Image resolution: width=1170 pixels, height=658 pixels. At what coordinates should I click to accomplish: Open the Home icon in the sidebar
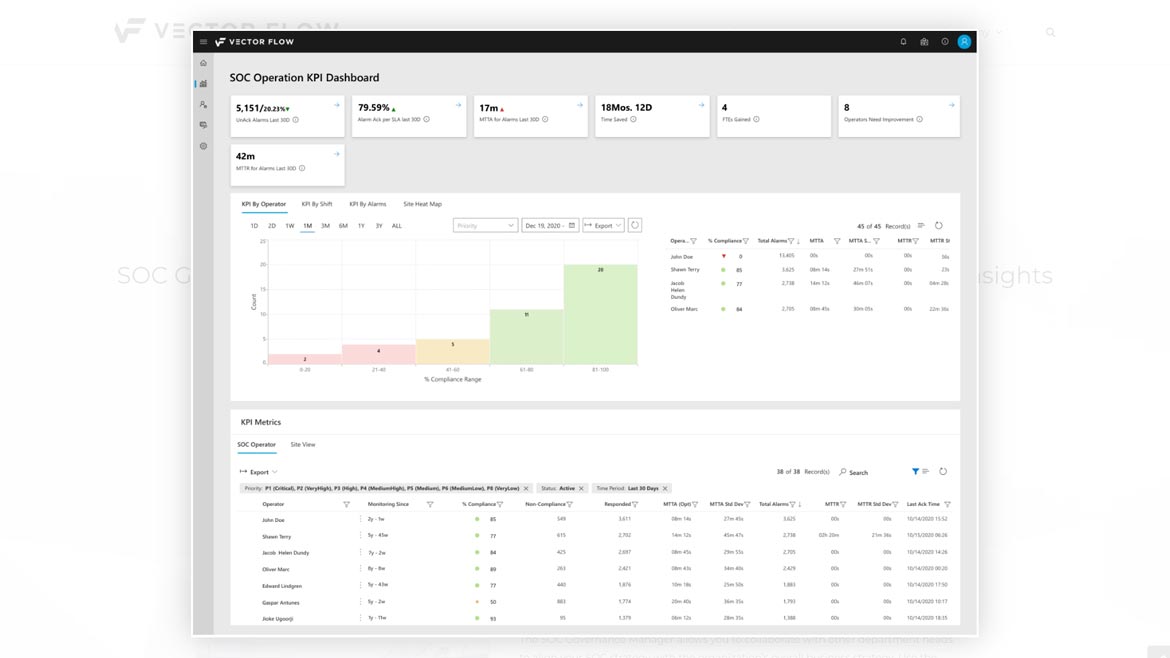pyautogui.click(x=203, y=63)
